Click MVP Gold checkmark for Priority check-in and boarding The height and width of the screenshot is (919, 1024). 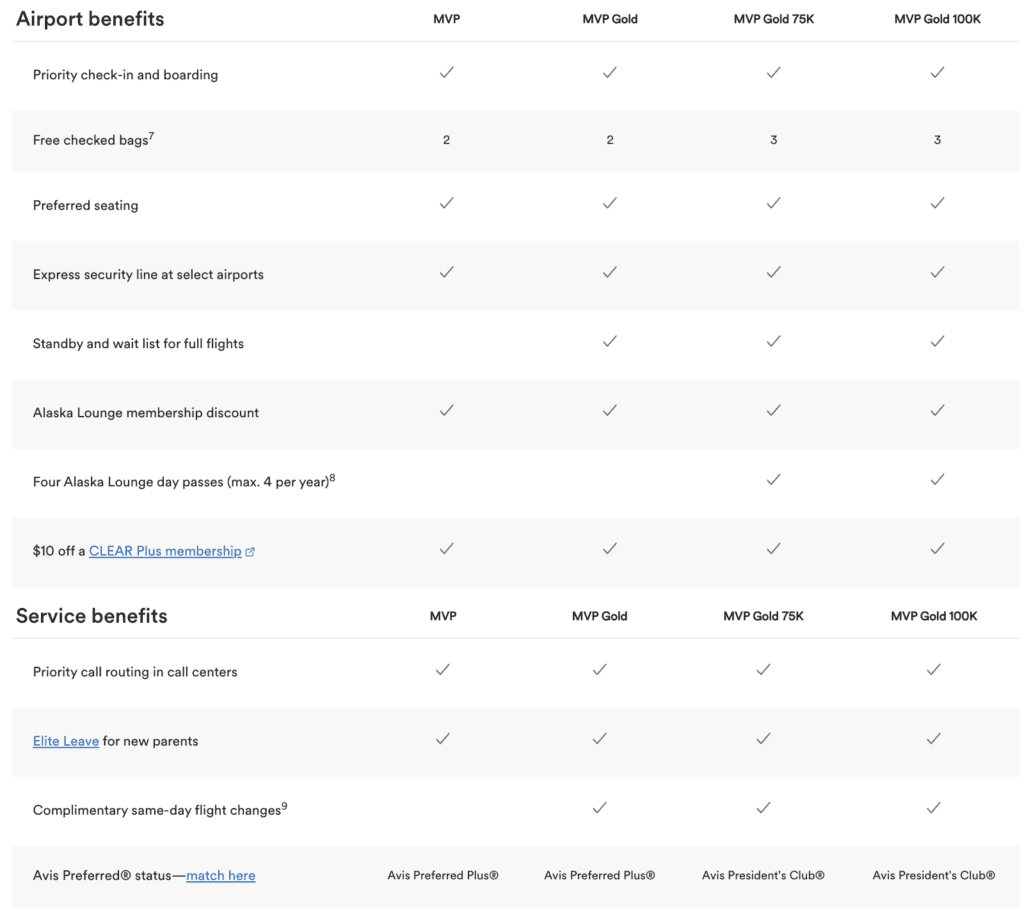[x=610, y=73]
